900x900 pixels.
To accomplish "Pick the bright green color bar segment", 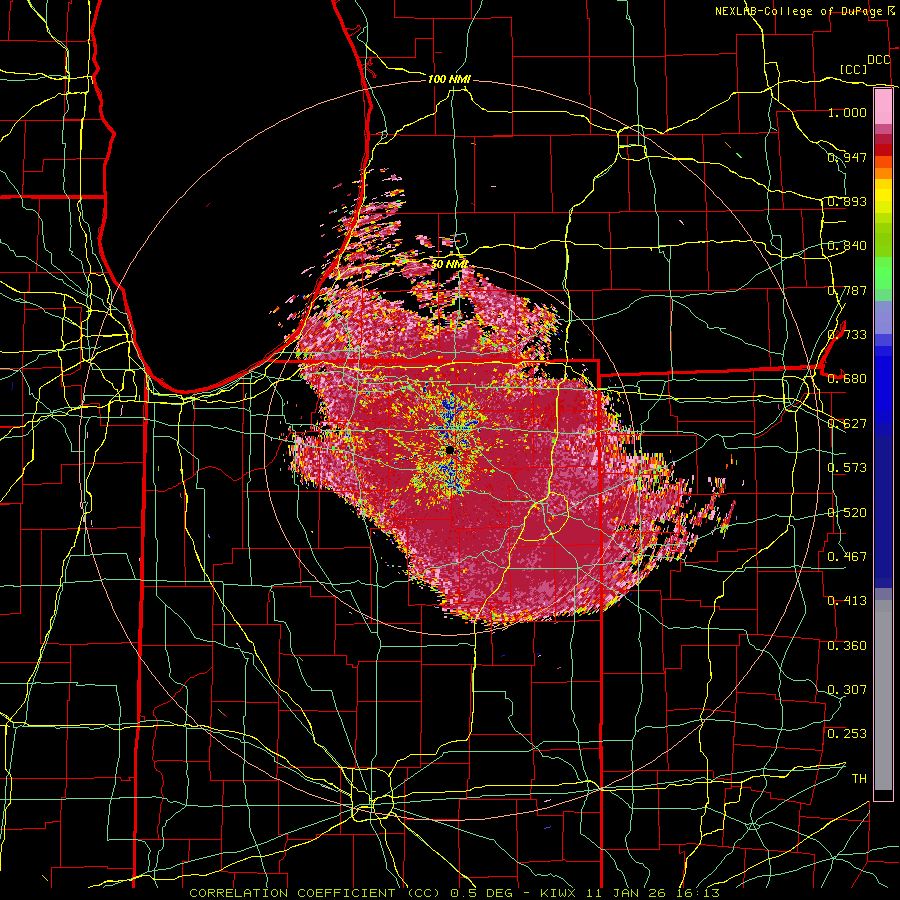I will tap(883, 273).
